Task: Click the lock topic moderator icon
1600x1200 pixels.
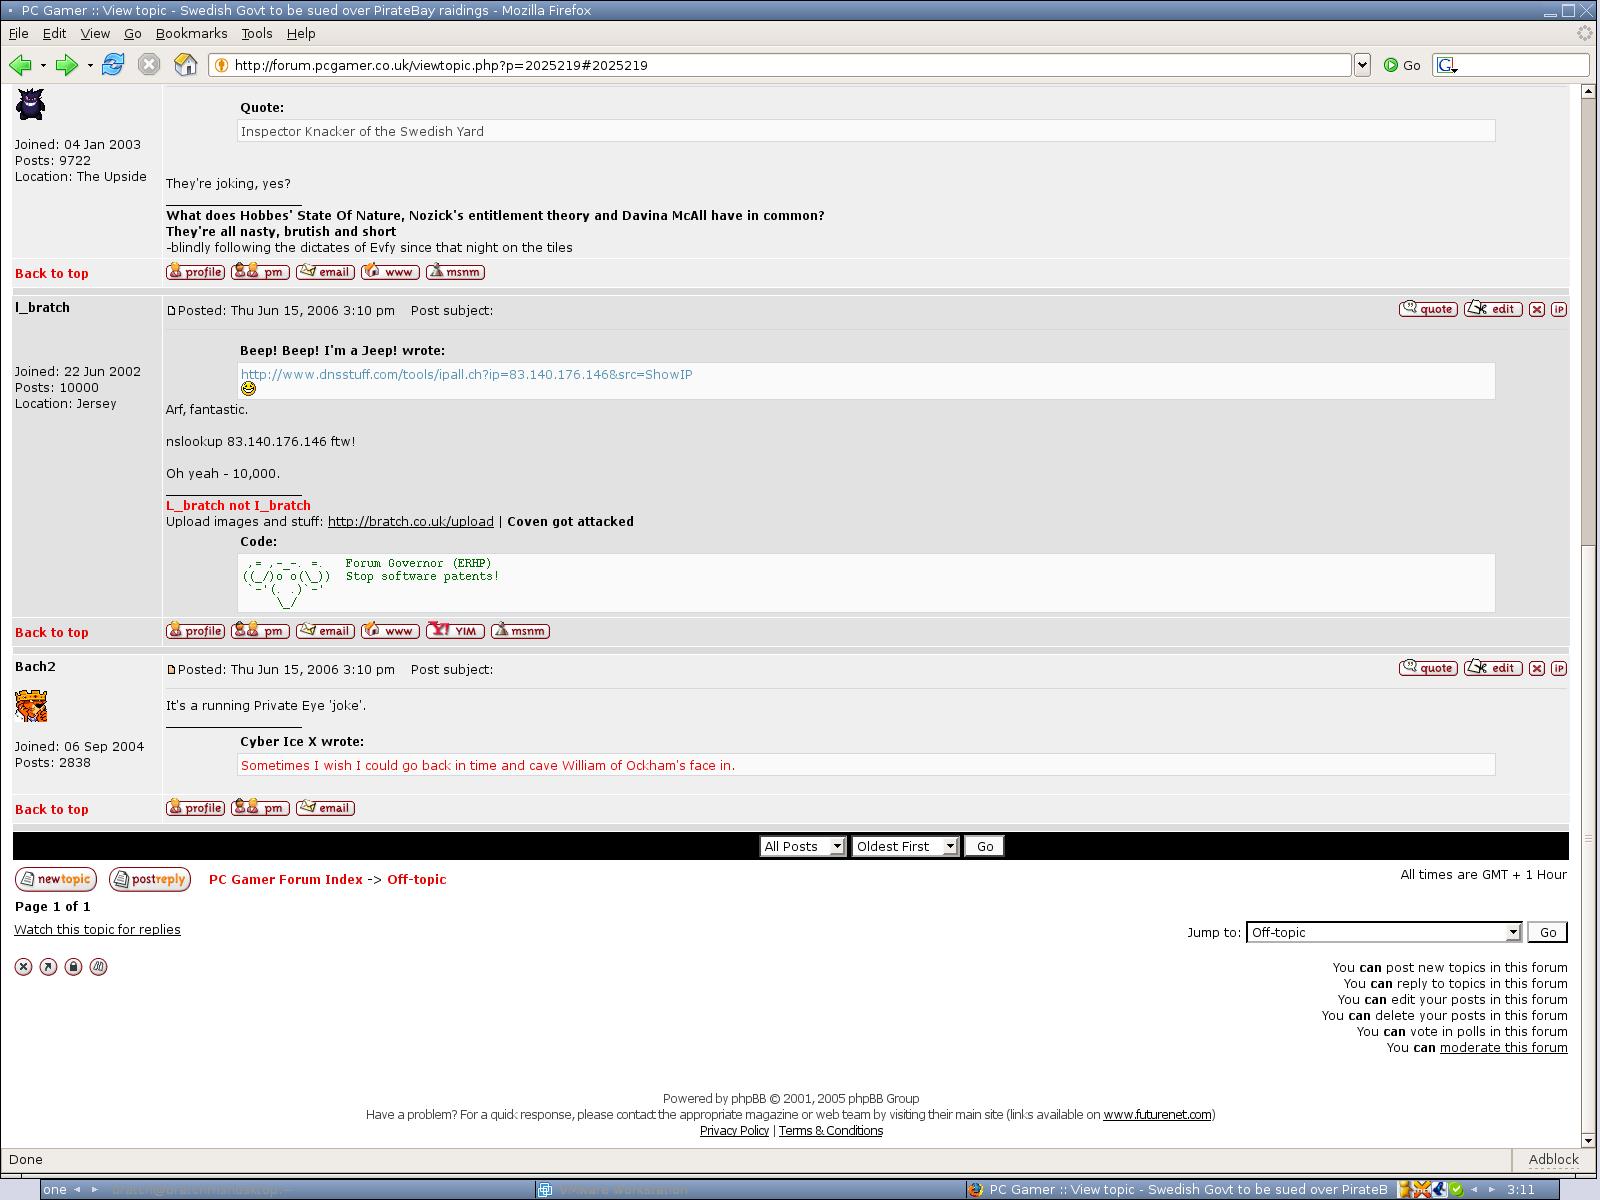Action: [x=73, y=967]
